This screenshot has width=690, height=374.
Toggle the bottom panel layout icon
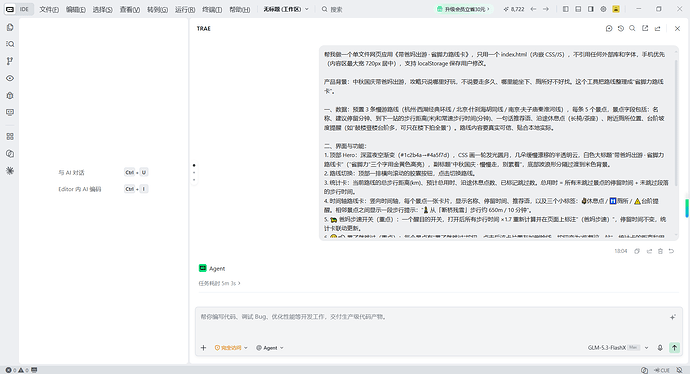click(x=578, y=9)
